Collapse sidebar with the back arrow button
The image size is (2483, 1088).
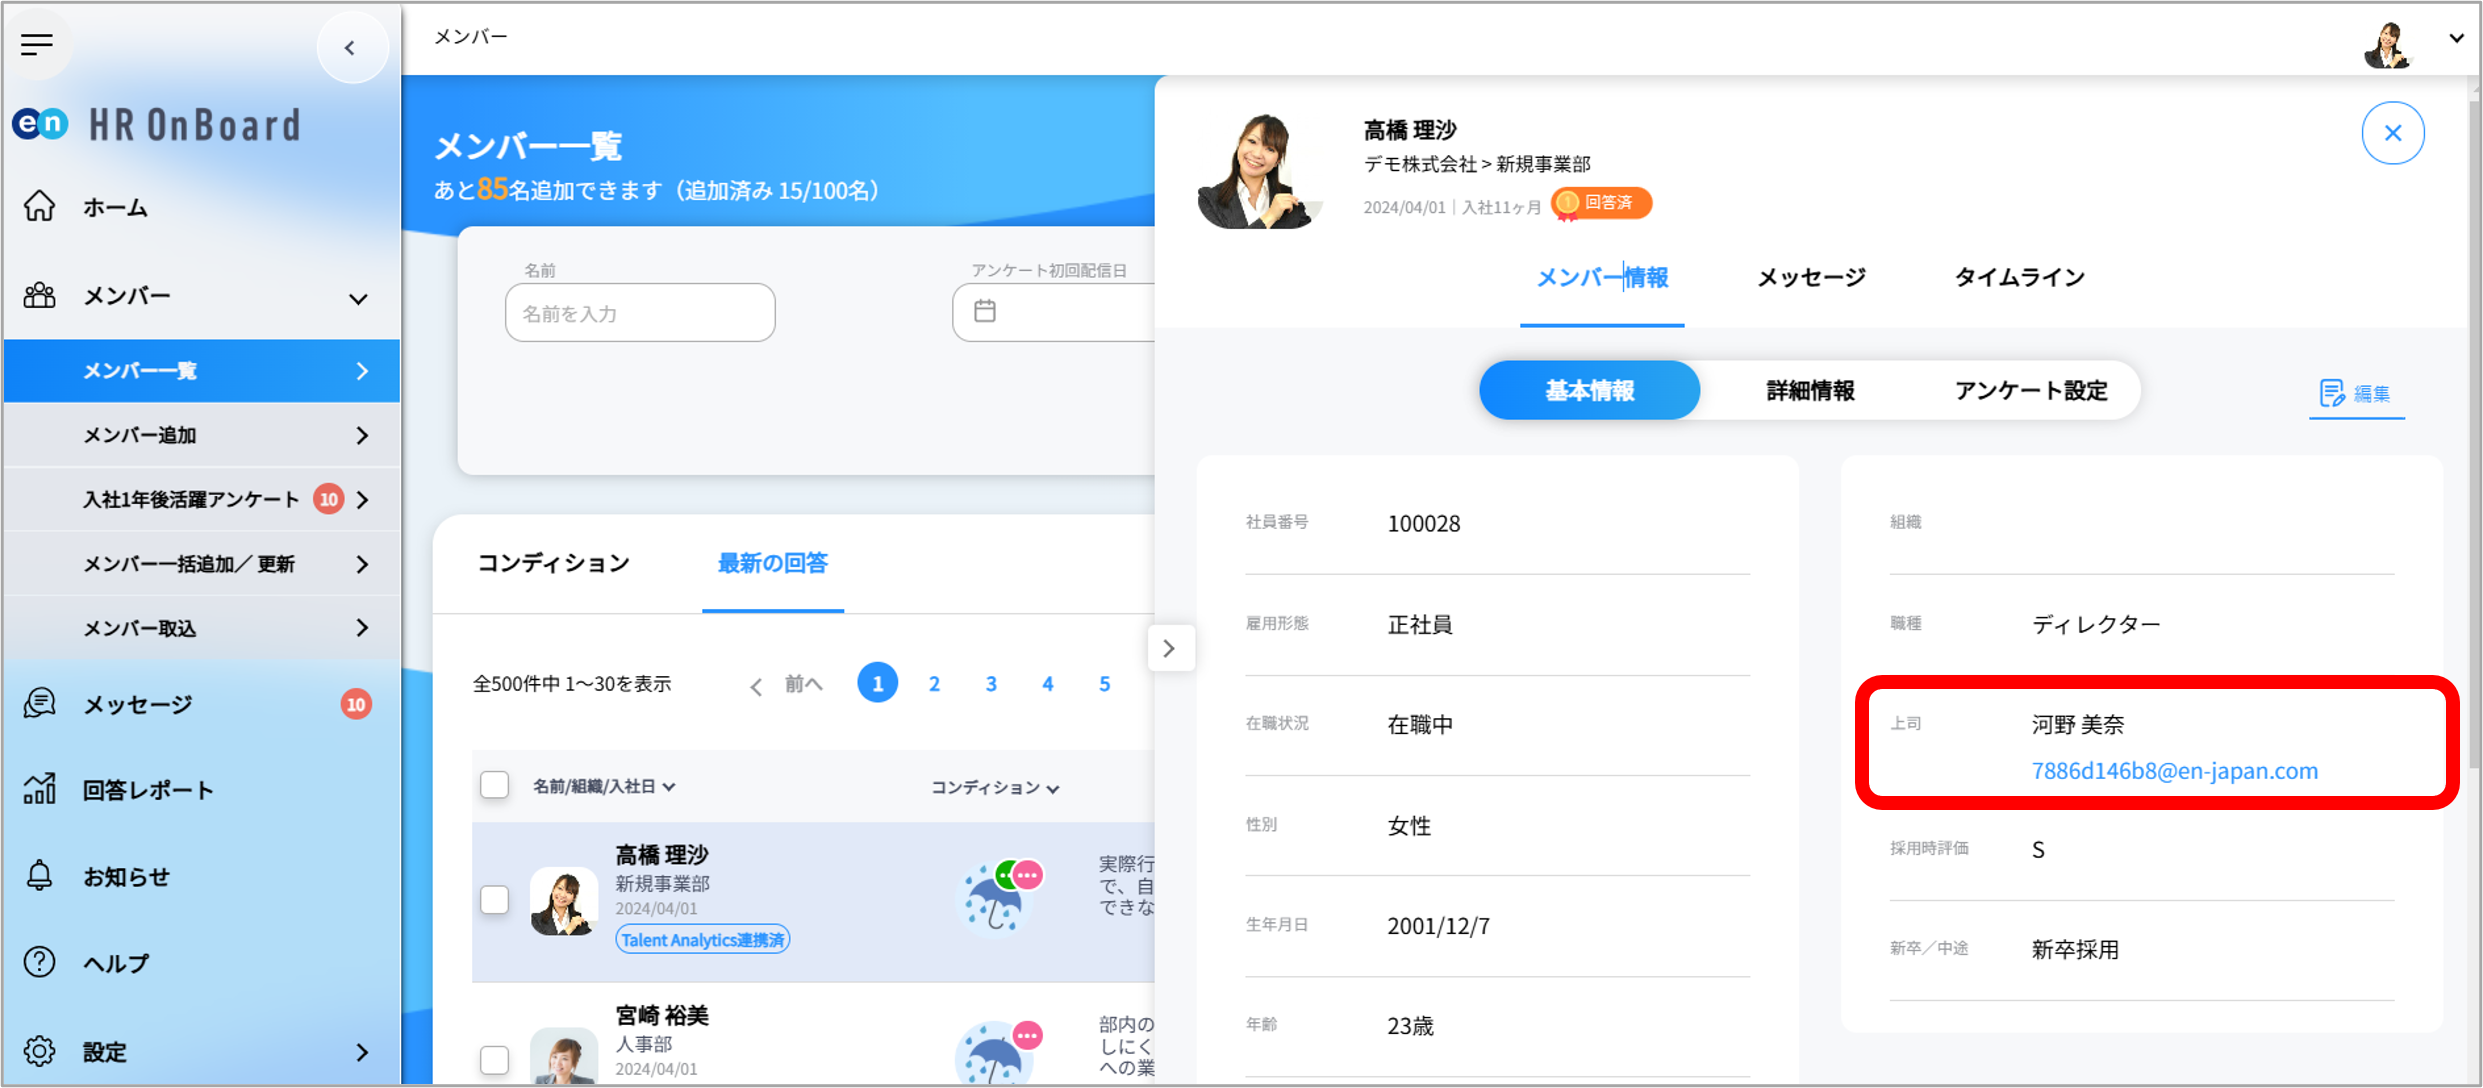(351, 47)
